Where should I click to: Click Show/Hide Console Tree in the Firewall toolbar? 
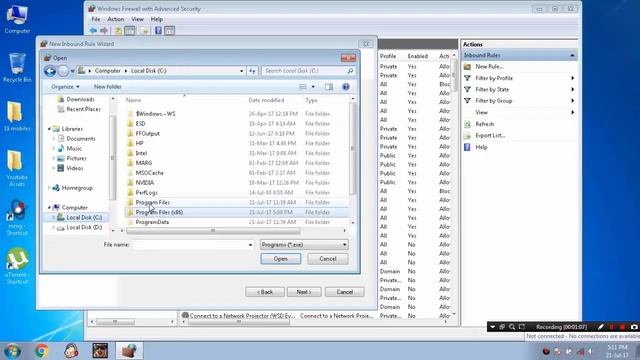point(130,31)
